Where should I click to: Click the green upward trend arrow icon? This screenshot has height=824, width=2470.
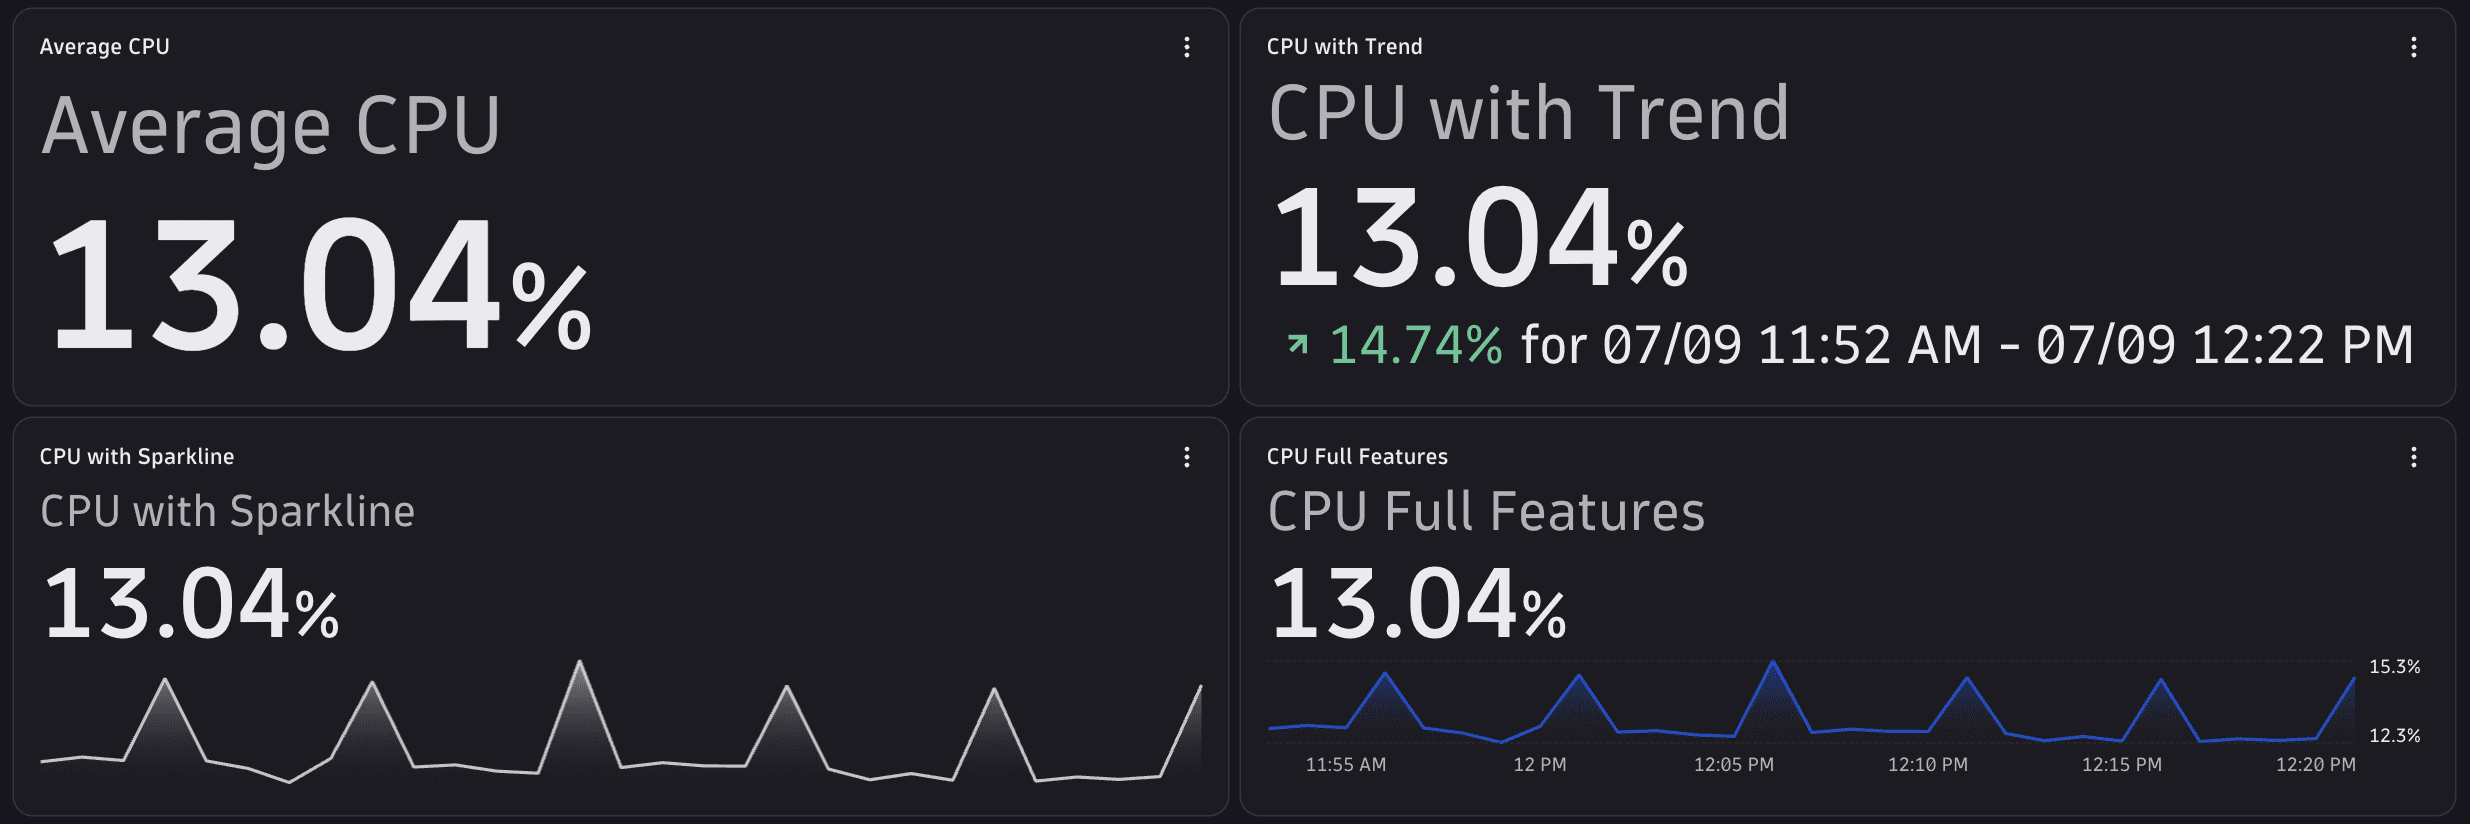[1297, 345]
